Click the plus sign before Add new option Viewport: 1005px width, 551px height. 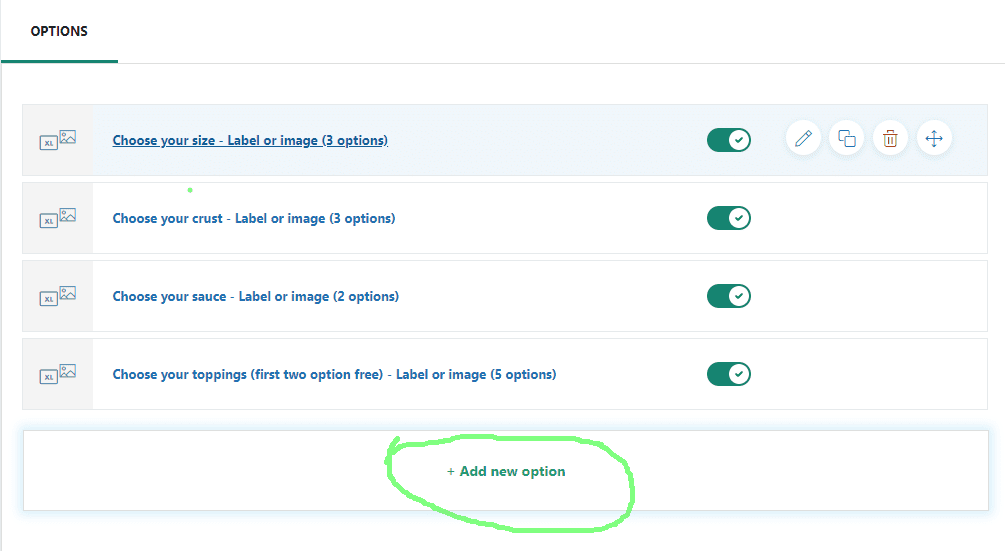click(451, 472)
